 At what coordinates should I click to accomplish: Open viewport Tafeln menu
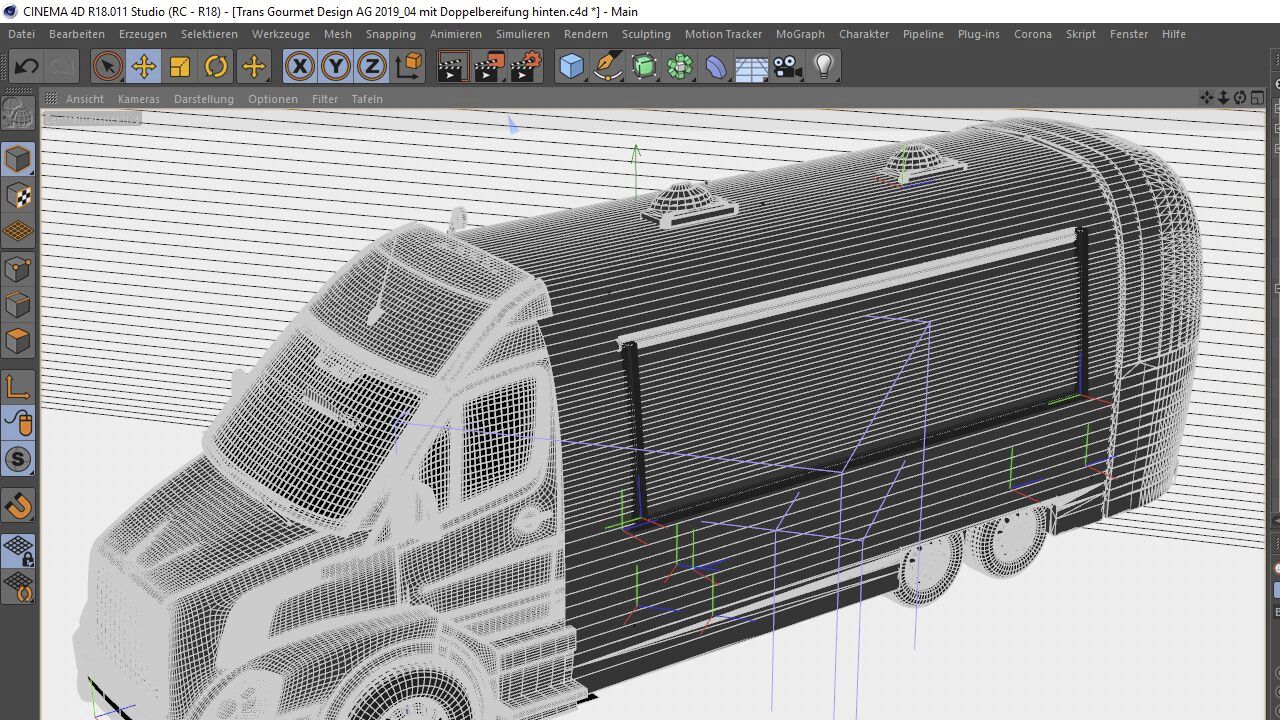(367, 99)
